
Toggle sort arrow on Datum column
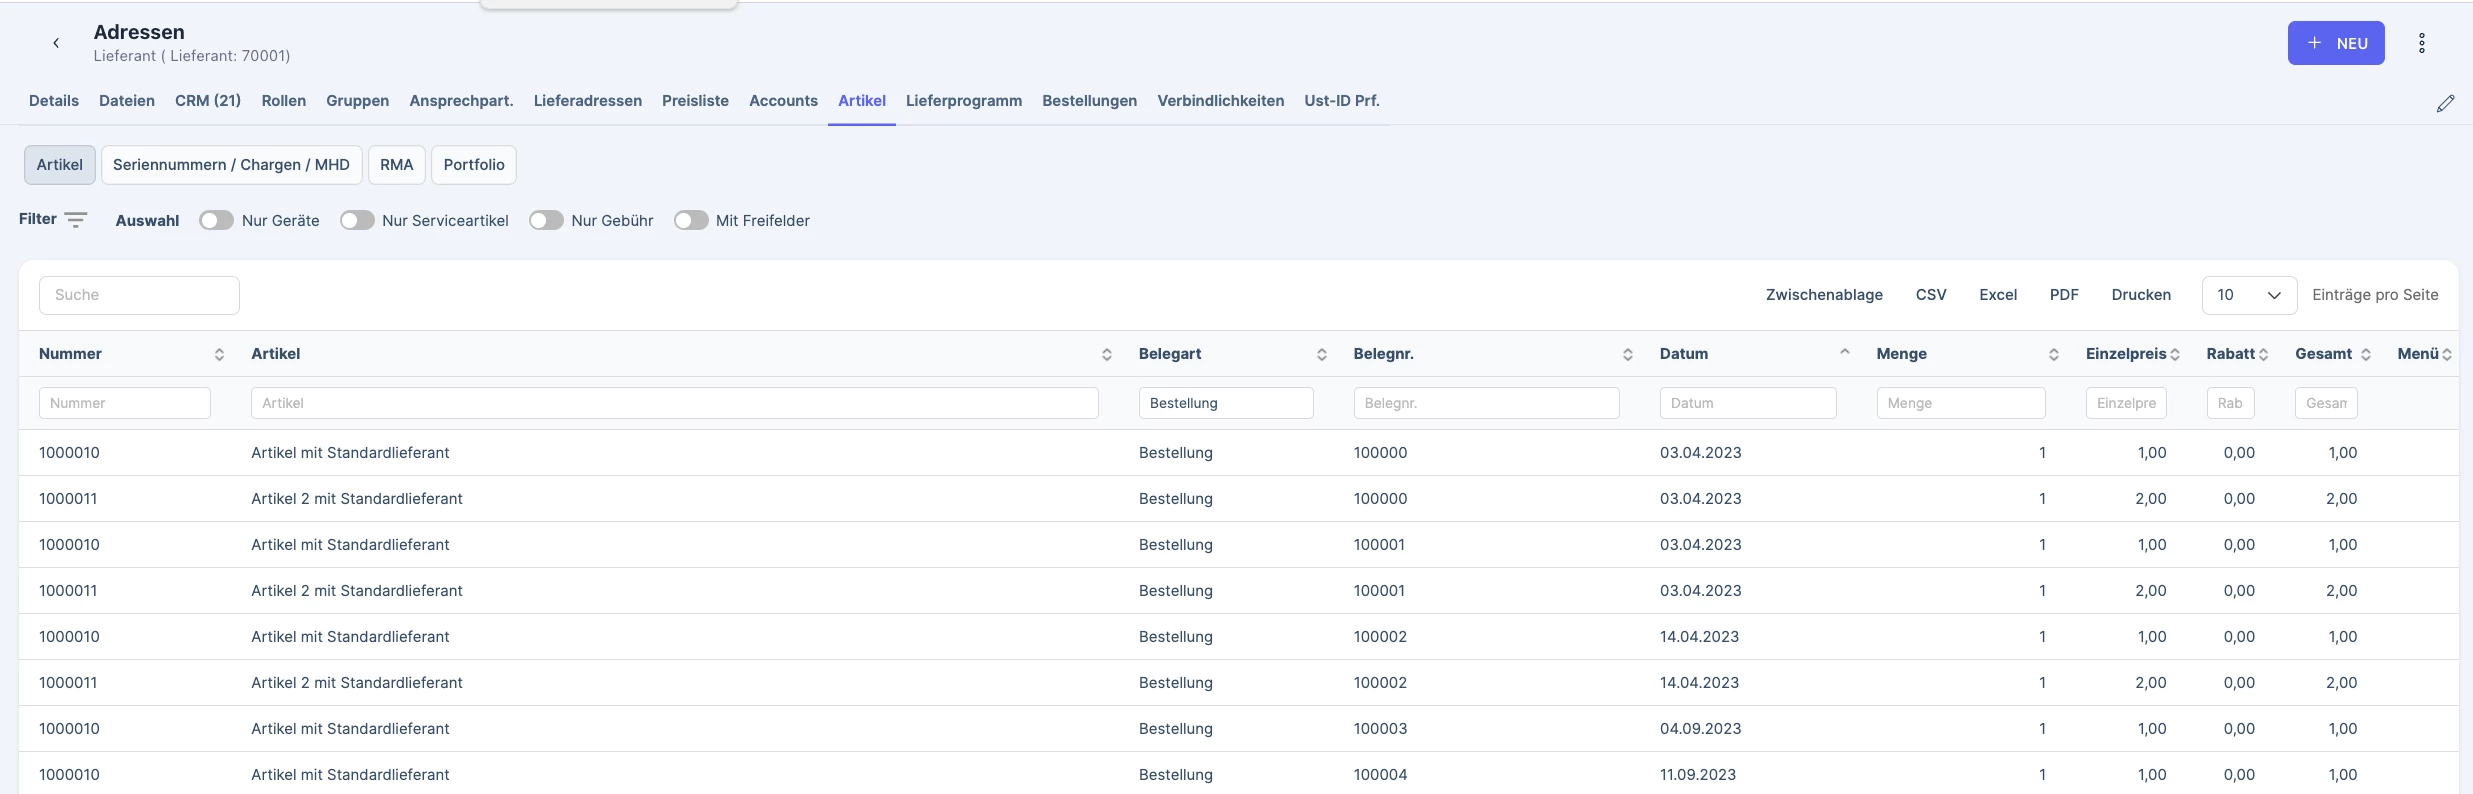[x=1844, y=352]
